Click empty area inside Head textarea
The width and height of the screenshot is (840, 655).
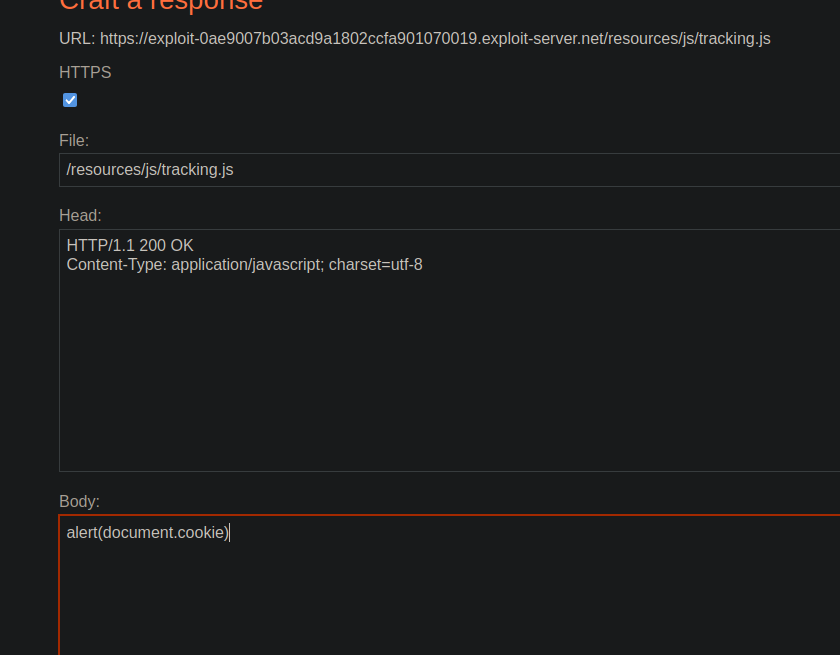[x=450, y=380]
